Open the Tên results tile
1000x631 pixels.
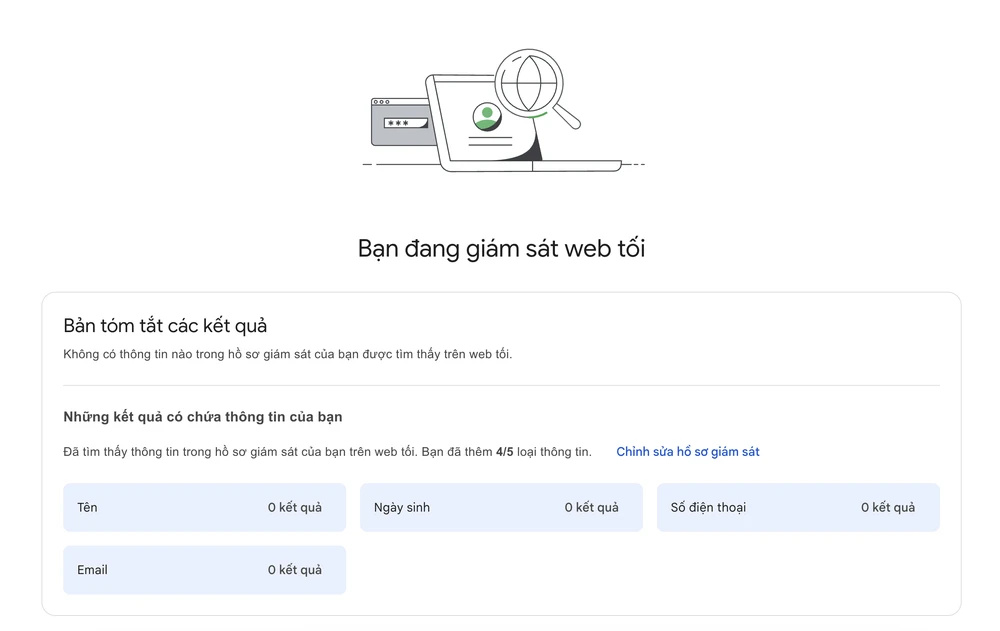coord(204,507)
